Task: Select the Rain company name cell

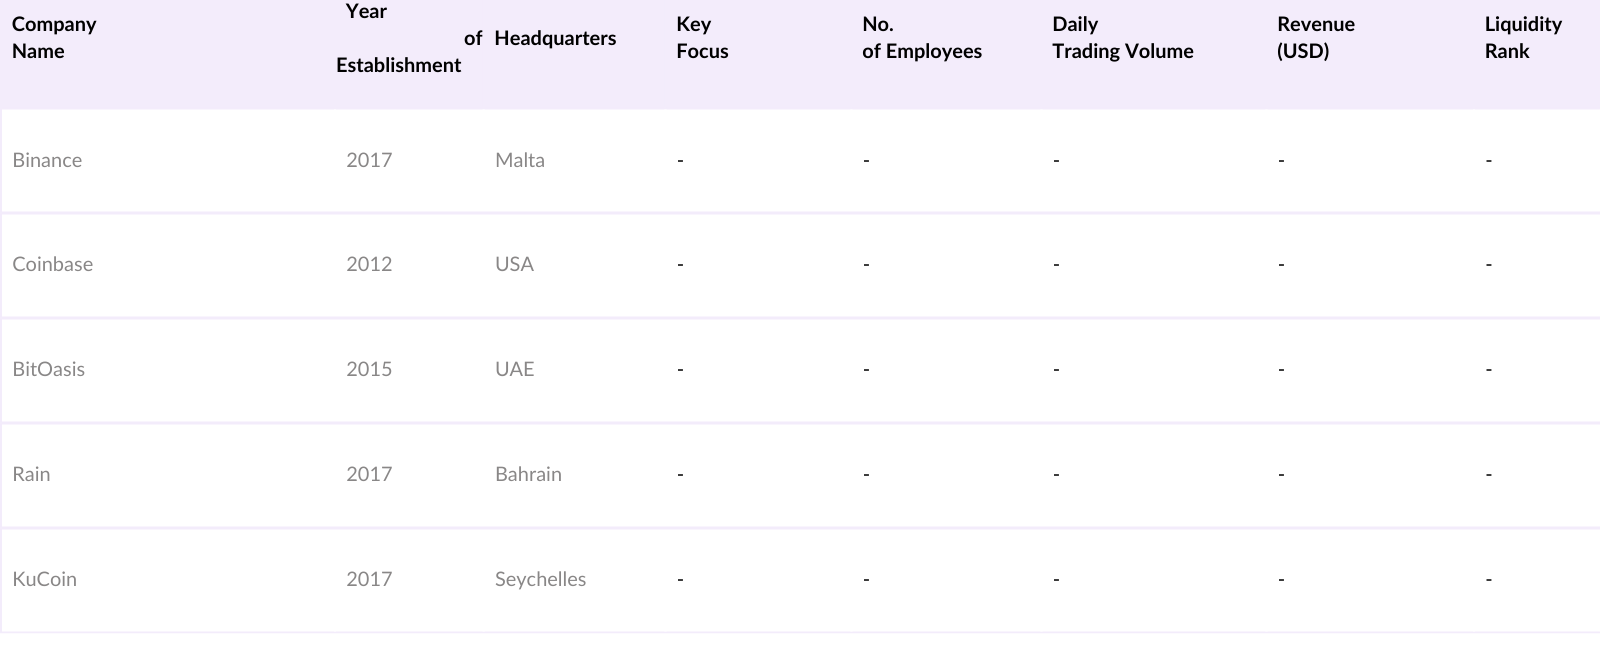Action: (x=31, y=474)
